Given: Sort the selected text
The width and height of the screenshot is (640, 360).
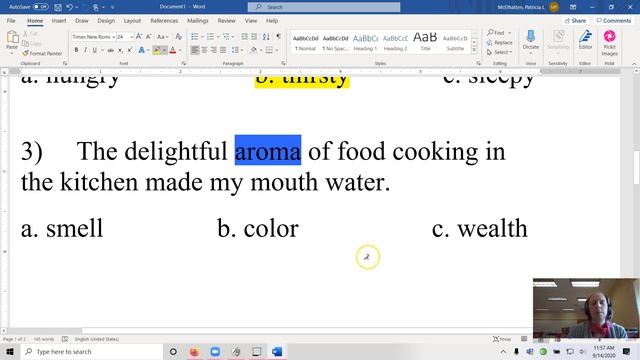Looking at the screenshot, I should click(x=266, y=37).
